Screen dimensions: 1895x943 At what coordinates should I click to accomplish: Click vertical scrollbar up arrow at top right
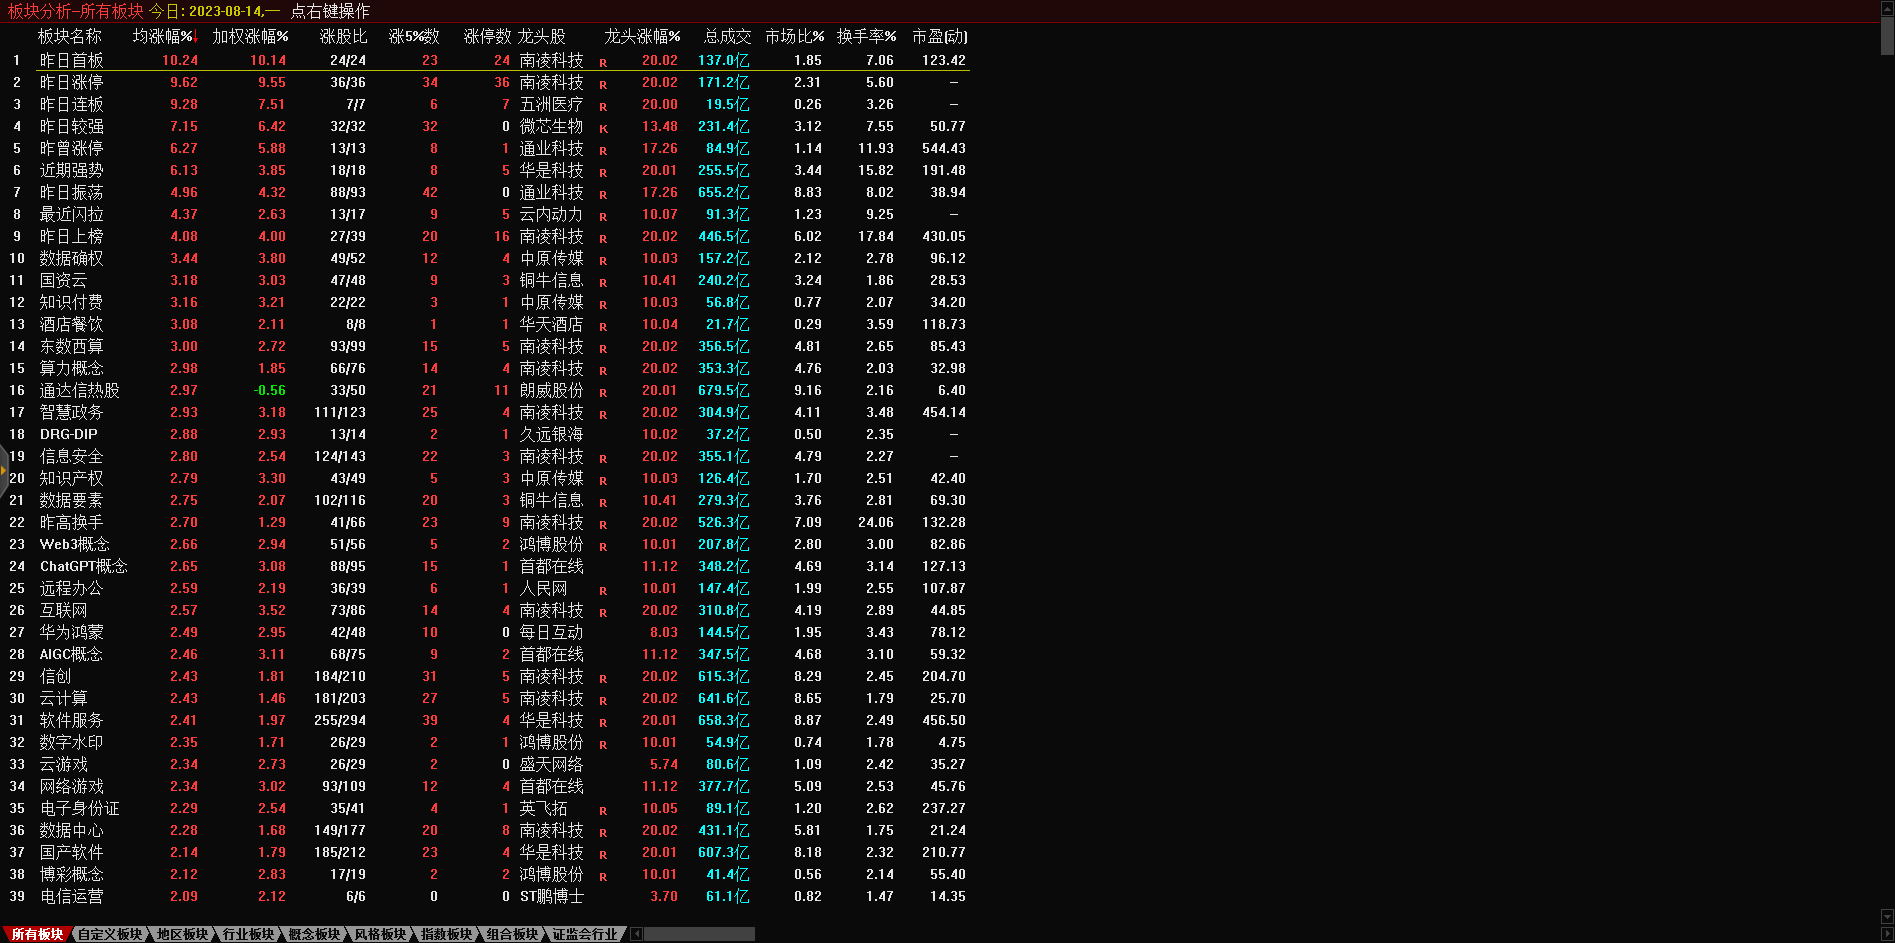click(x=1887, y=8)
